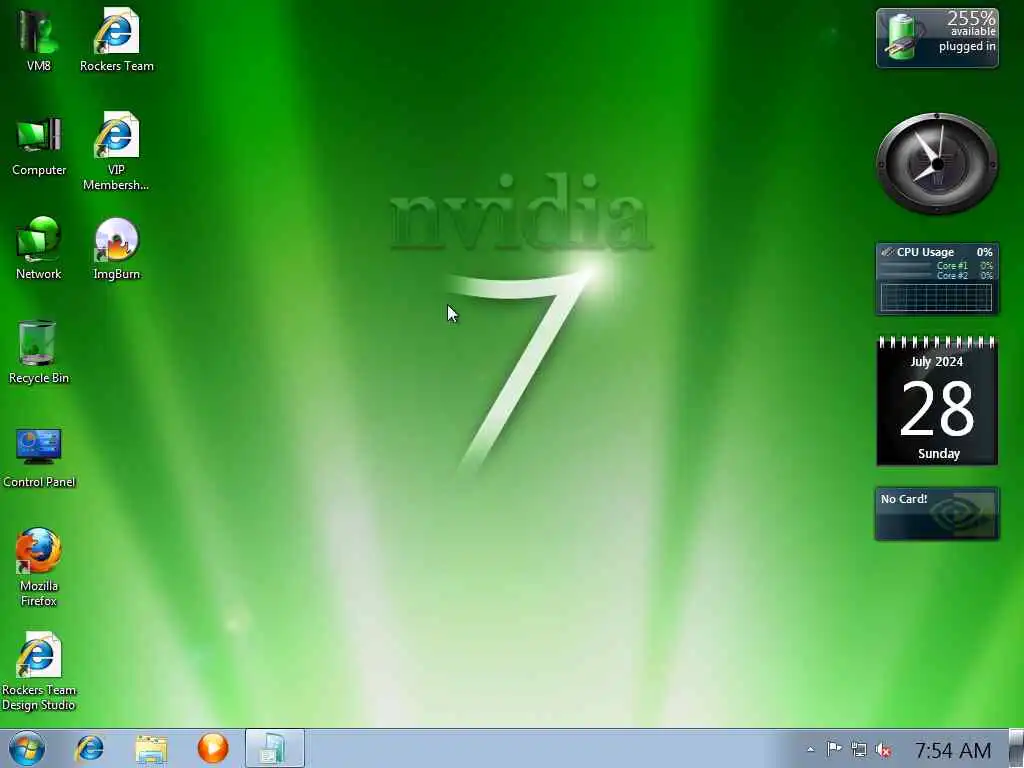Launch Windows Media Player from taskbar
The width and height of the screenshot is (1024, 768).
[213, 748]
